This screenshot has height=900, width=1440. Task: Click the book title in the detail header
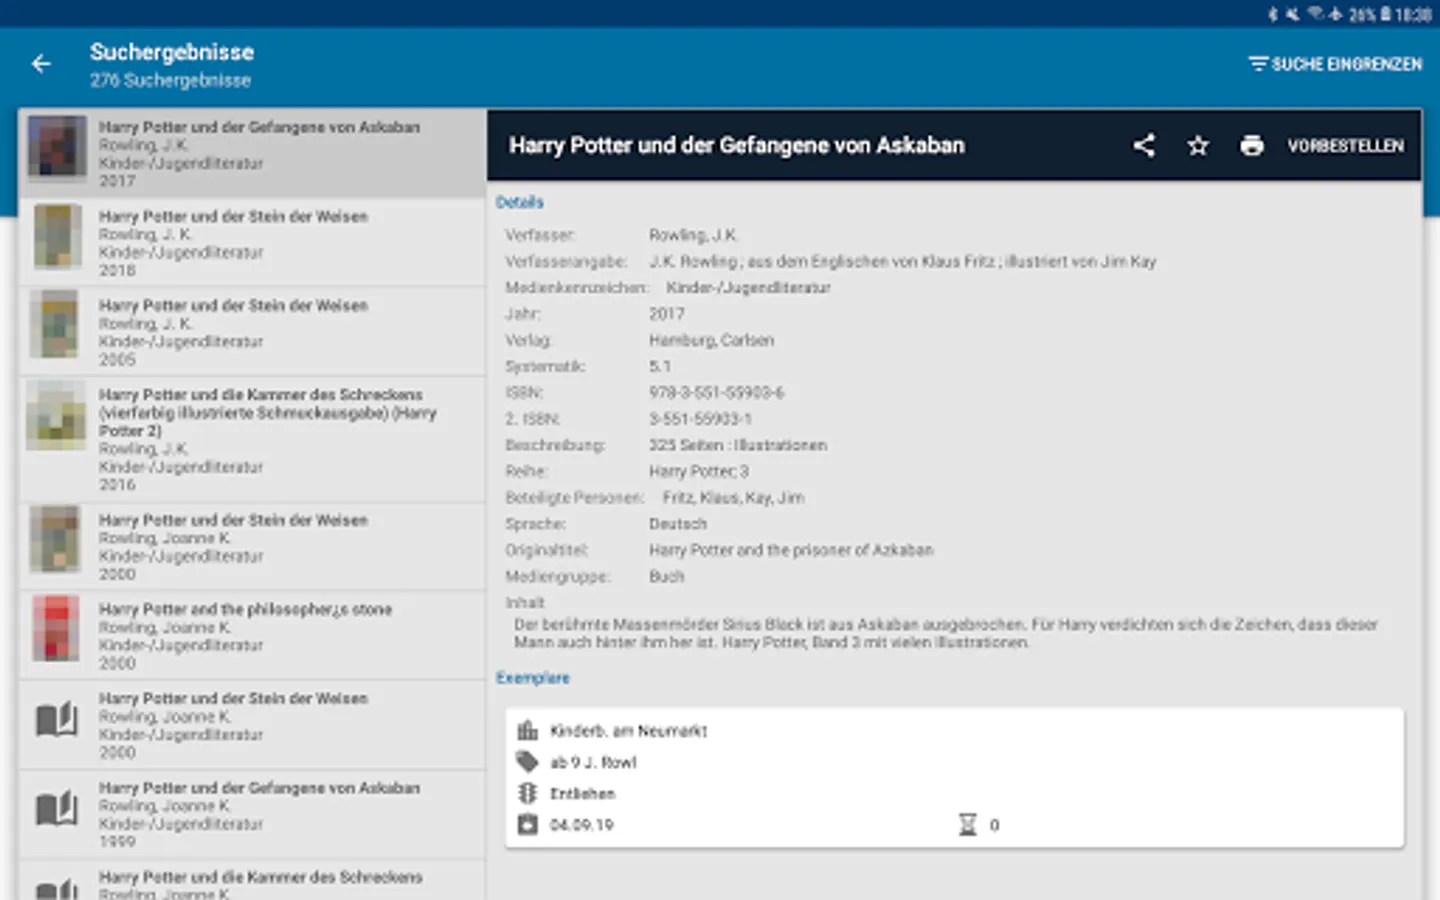(737, 145)
